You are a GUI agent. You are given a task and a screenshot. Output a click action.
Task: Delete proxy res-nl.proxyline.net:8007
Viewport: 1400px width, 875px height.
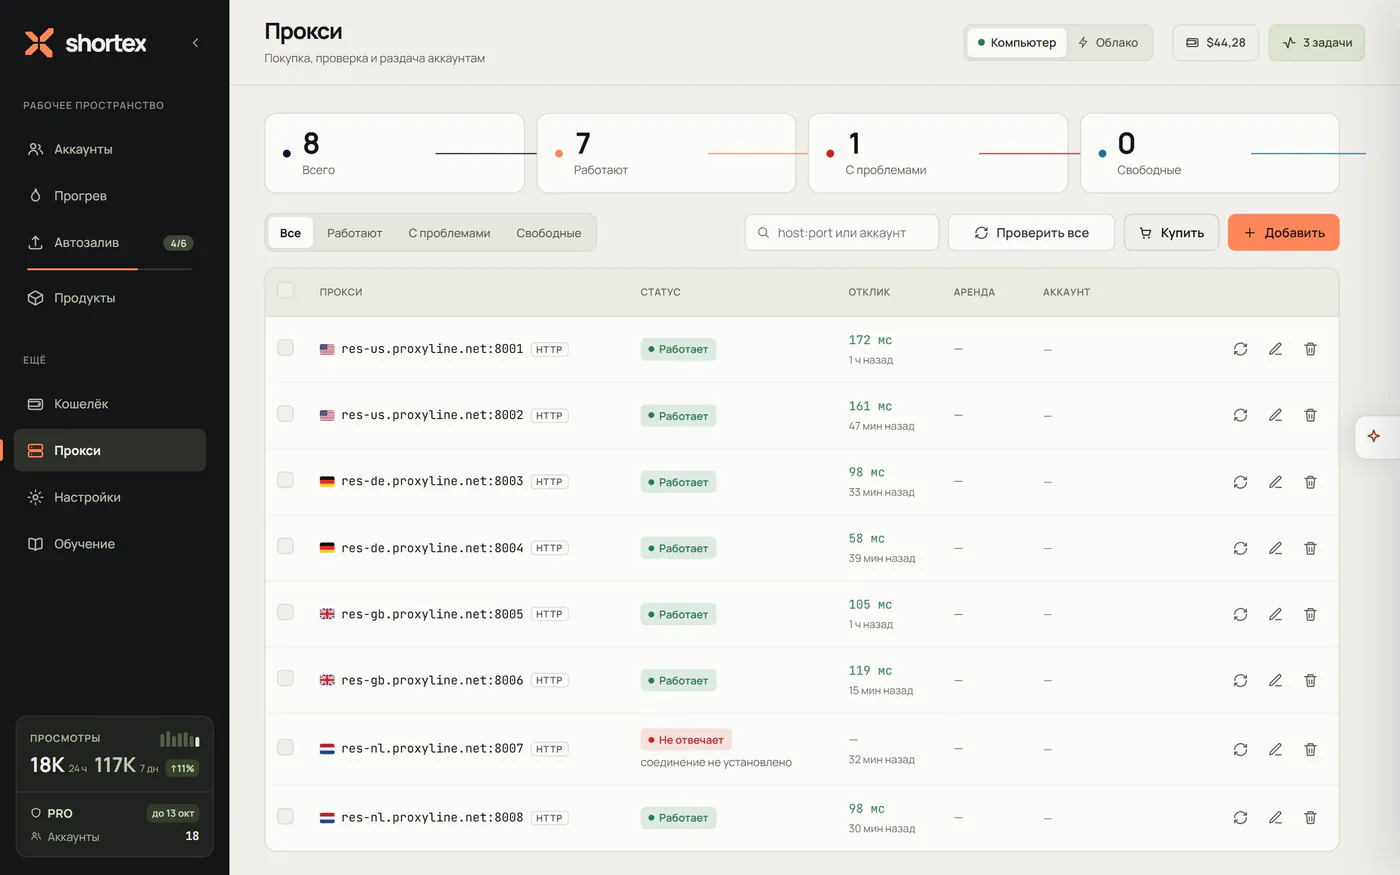click(1310, 749)
